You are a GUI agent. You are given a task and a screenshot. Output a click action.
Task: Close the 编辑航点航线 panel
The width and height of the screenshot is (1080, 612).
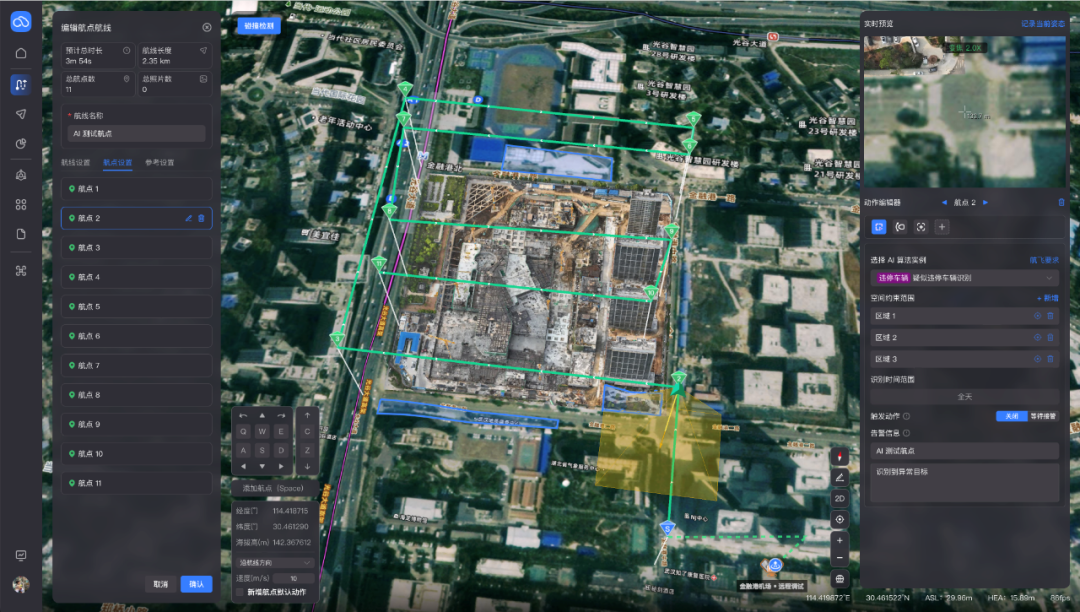(207, 28)
